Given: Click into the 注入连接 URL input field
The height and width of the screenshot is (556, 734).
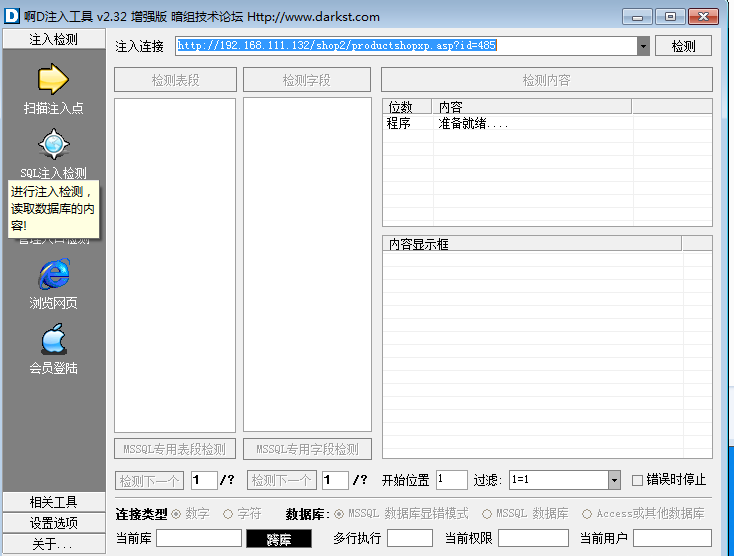Looking at the screenshot, I should point(406,46).
